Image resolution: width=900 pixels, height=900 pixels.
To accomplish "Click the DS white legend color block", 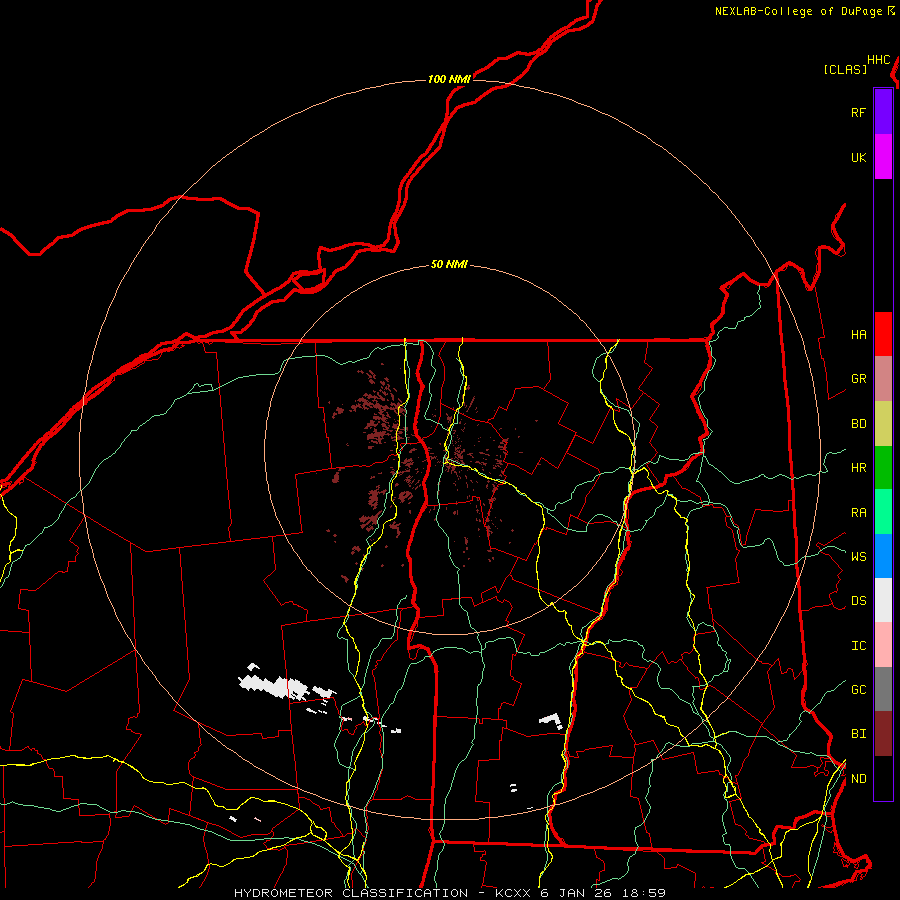I will click(883, 600).
